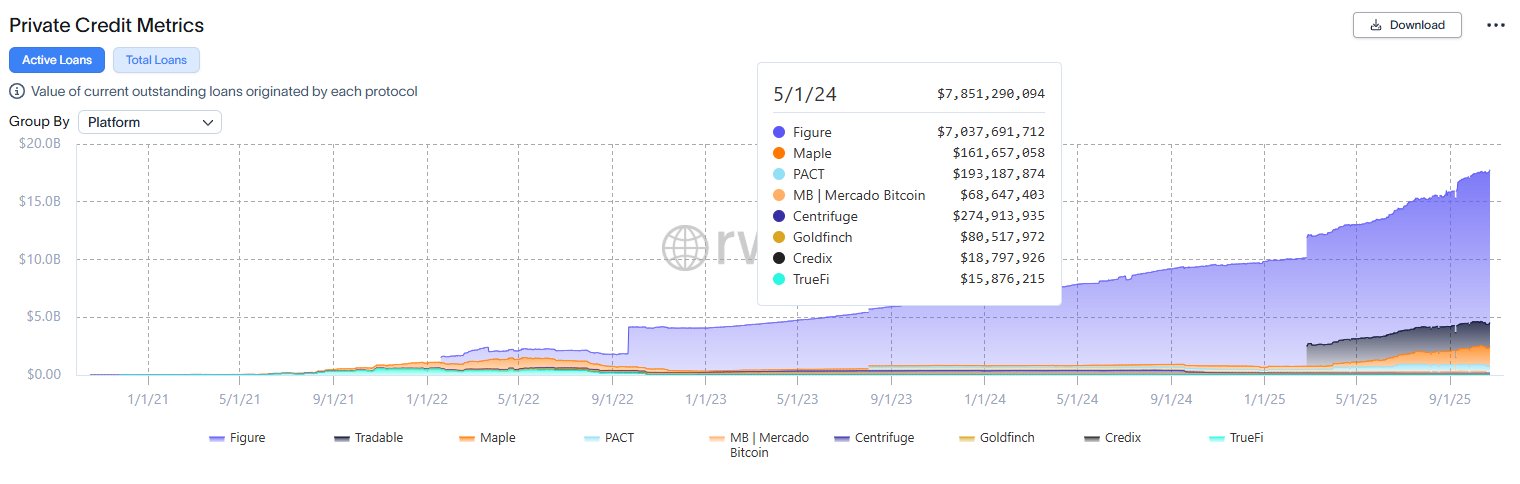Expand the Group By dropdown chevron

(x=208, y=122)
